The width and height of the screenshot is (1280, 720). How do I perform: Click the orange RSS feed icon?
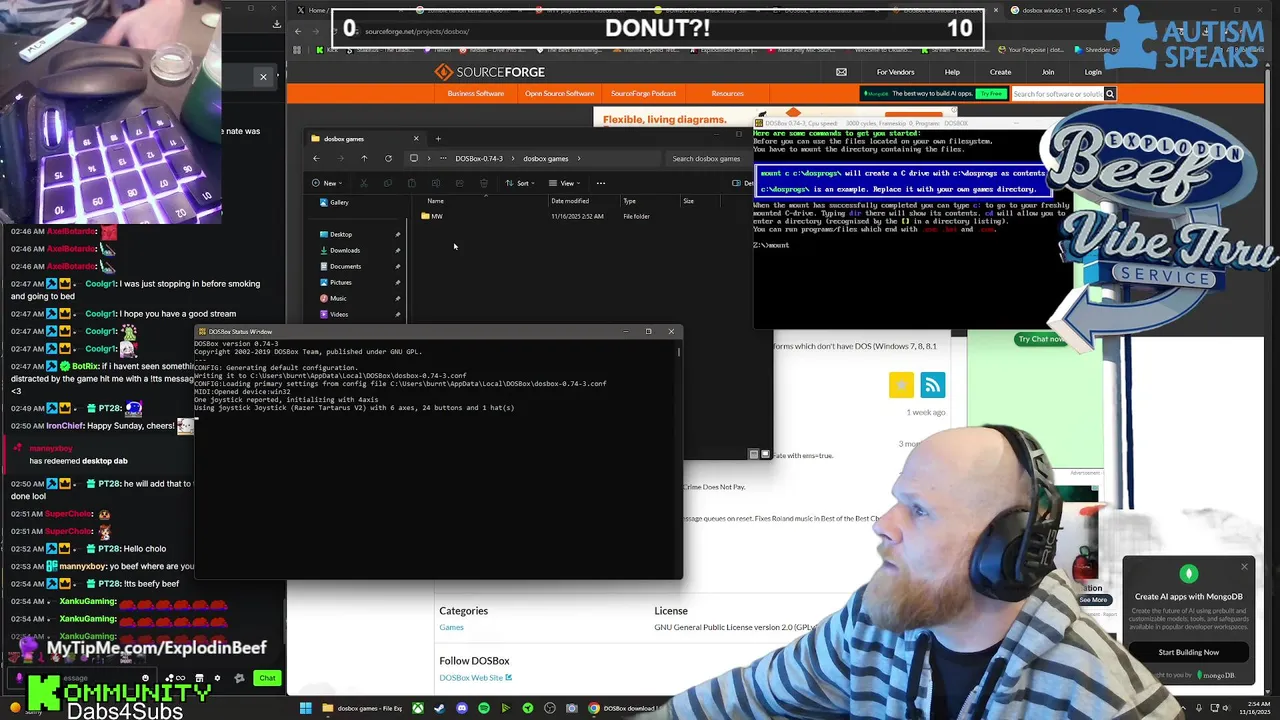(932, 385)
